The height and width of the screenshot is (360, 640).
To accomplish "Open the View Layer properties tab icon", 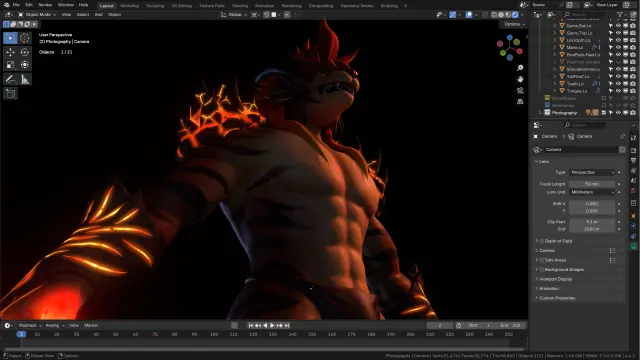I will pos(633,171).
